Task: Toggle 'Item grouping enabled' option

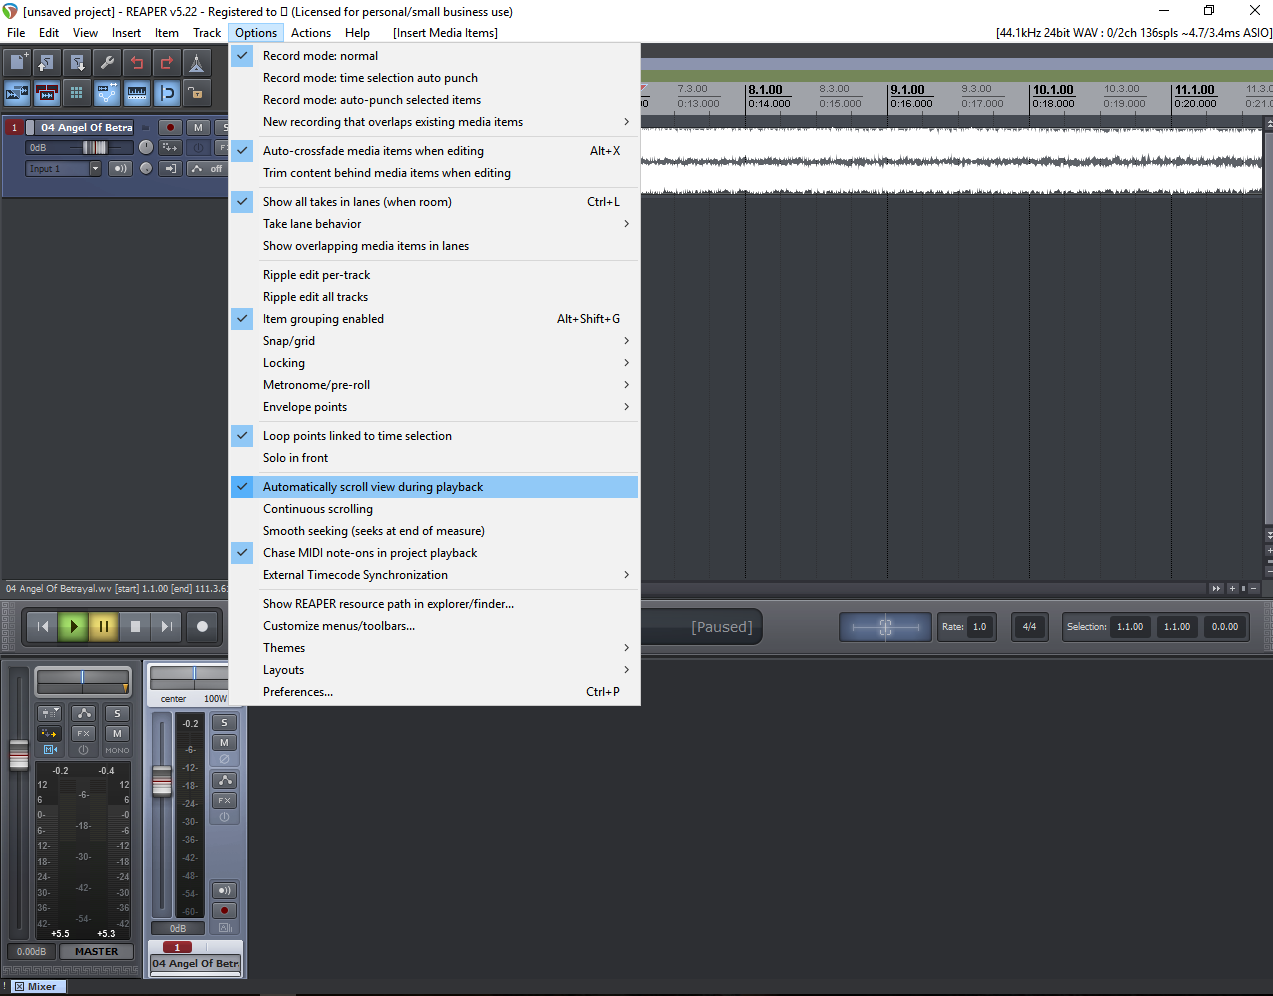Action: pyautogui.click(x=434, y=319)
